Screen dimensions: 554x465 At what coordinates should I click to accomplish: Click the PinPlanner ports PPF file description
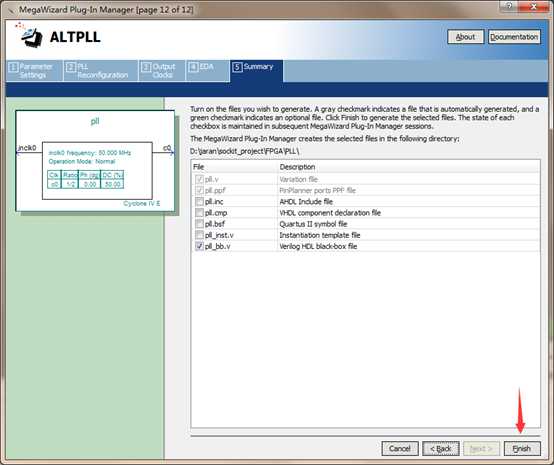[x=317, y=190]
